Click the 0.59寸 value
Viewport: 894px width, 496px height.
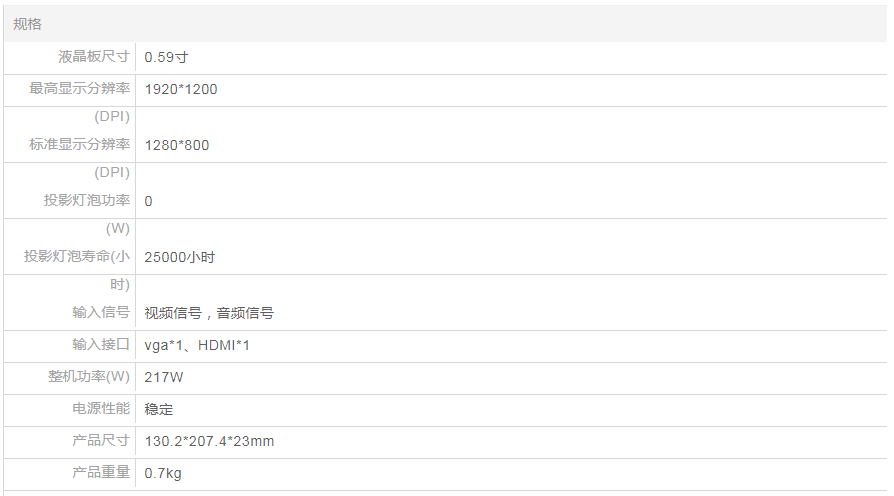click(166, 57)
